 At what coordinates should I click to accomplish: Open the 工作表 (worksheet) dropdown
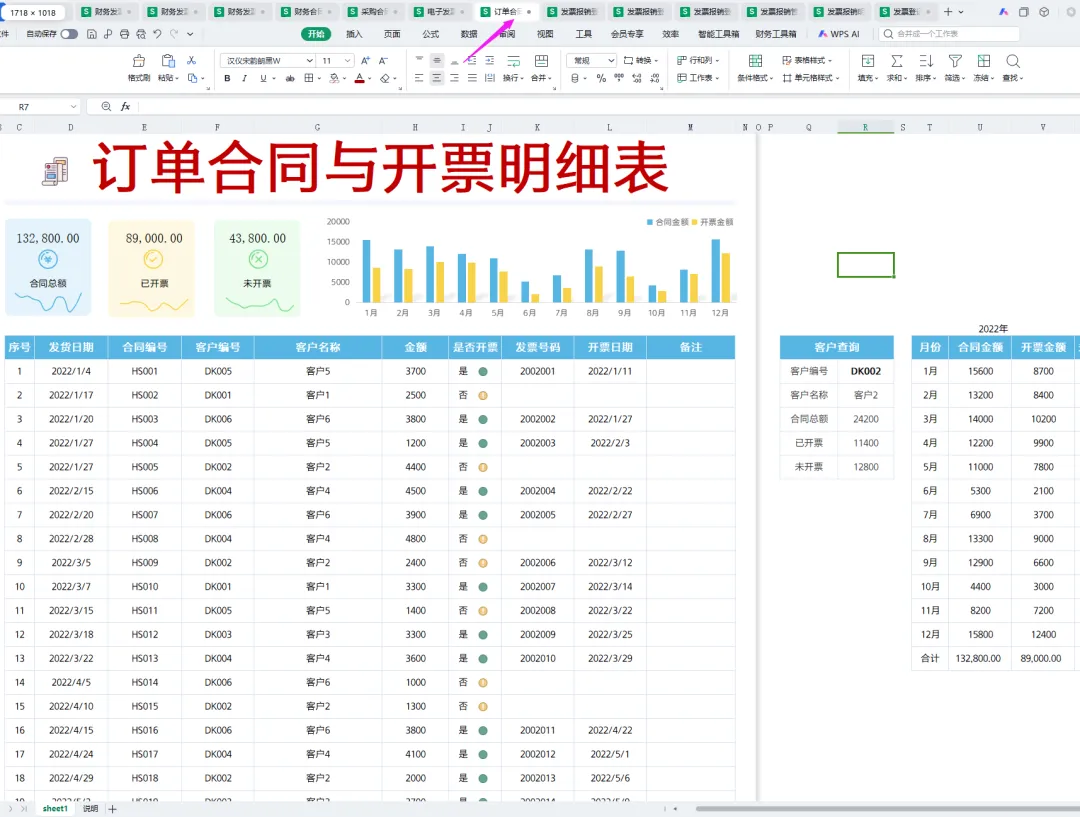click(698, 79)
